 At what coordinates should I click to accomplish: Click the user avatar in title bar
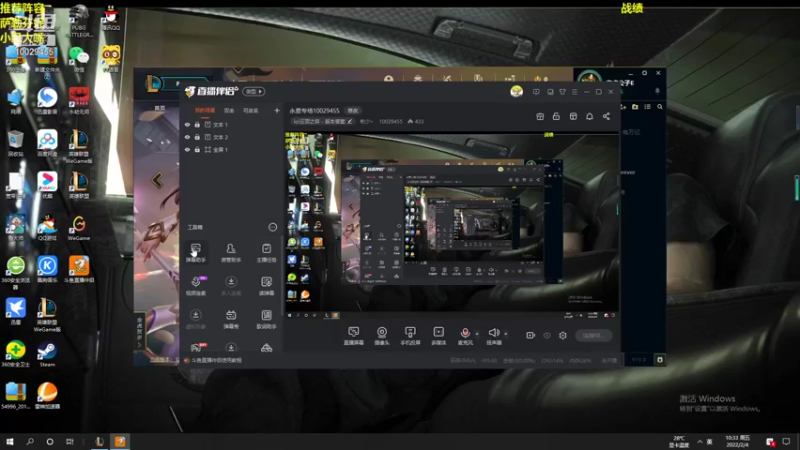click(x=516, y=91)
